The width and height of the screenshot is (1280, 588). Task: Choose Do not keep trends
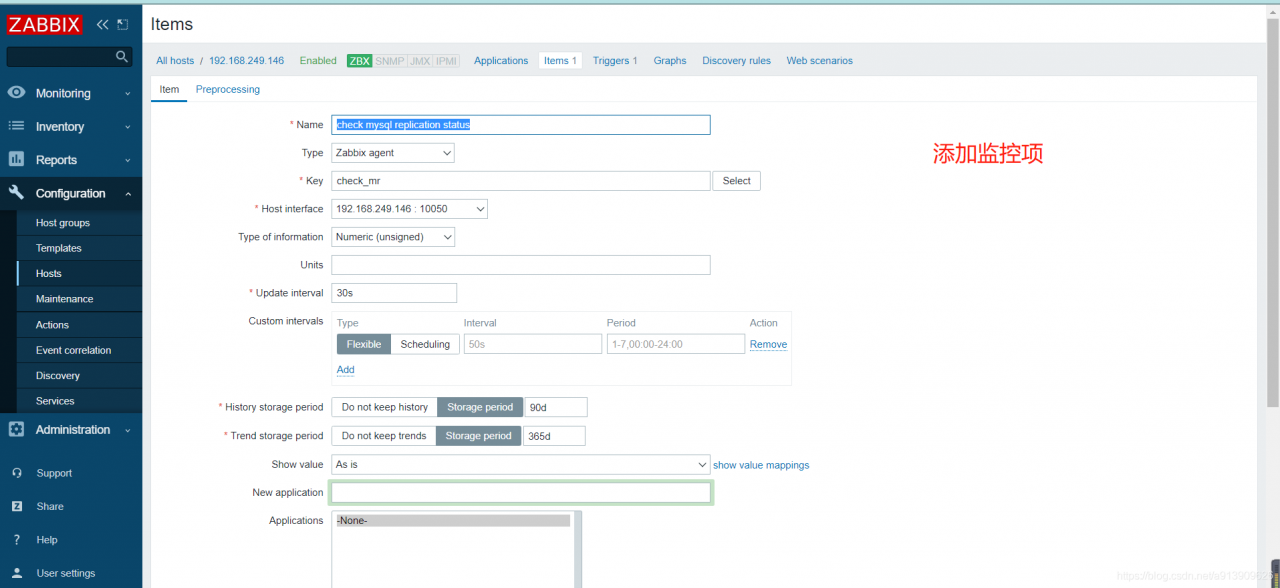[x=384, y=436]
